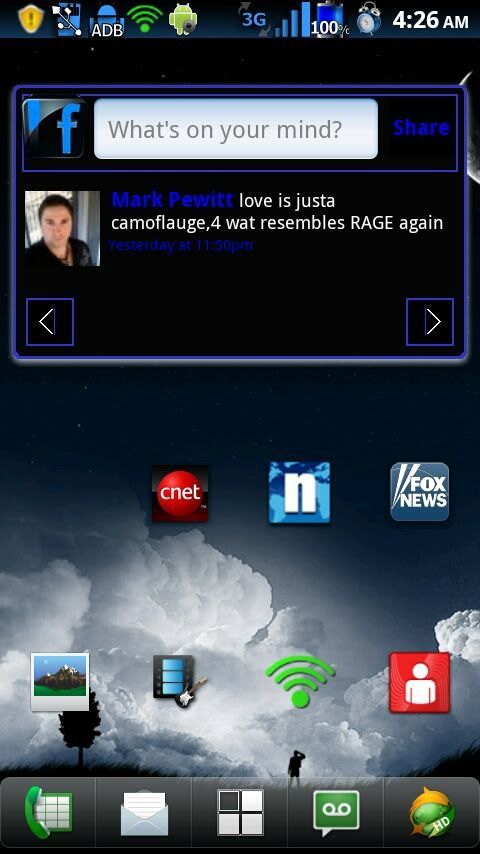The width and height of the screenshot is (480, 854).
Task: Show the previous Facebook post
Action: (50, 321)
